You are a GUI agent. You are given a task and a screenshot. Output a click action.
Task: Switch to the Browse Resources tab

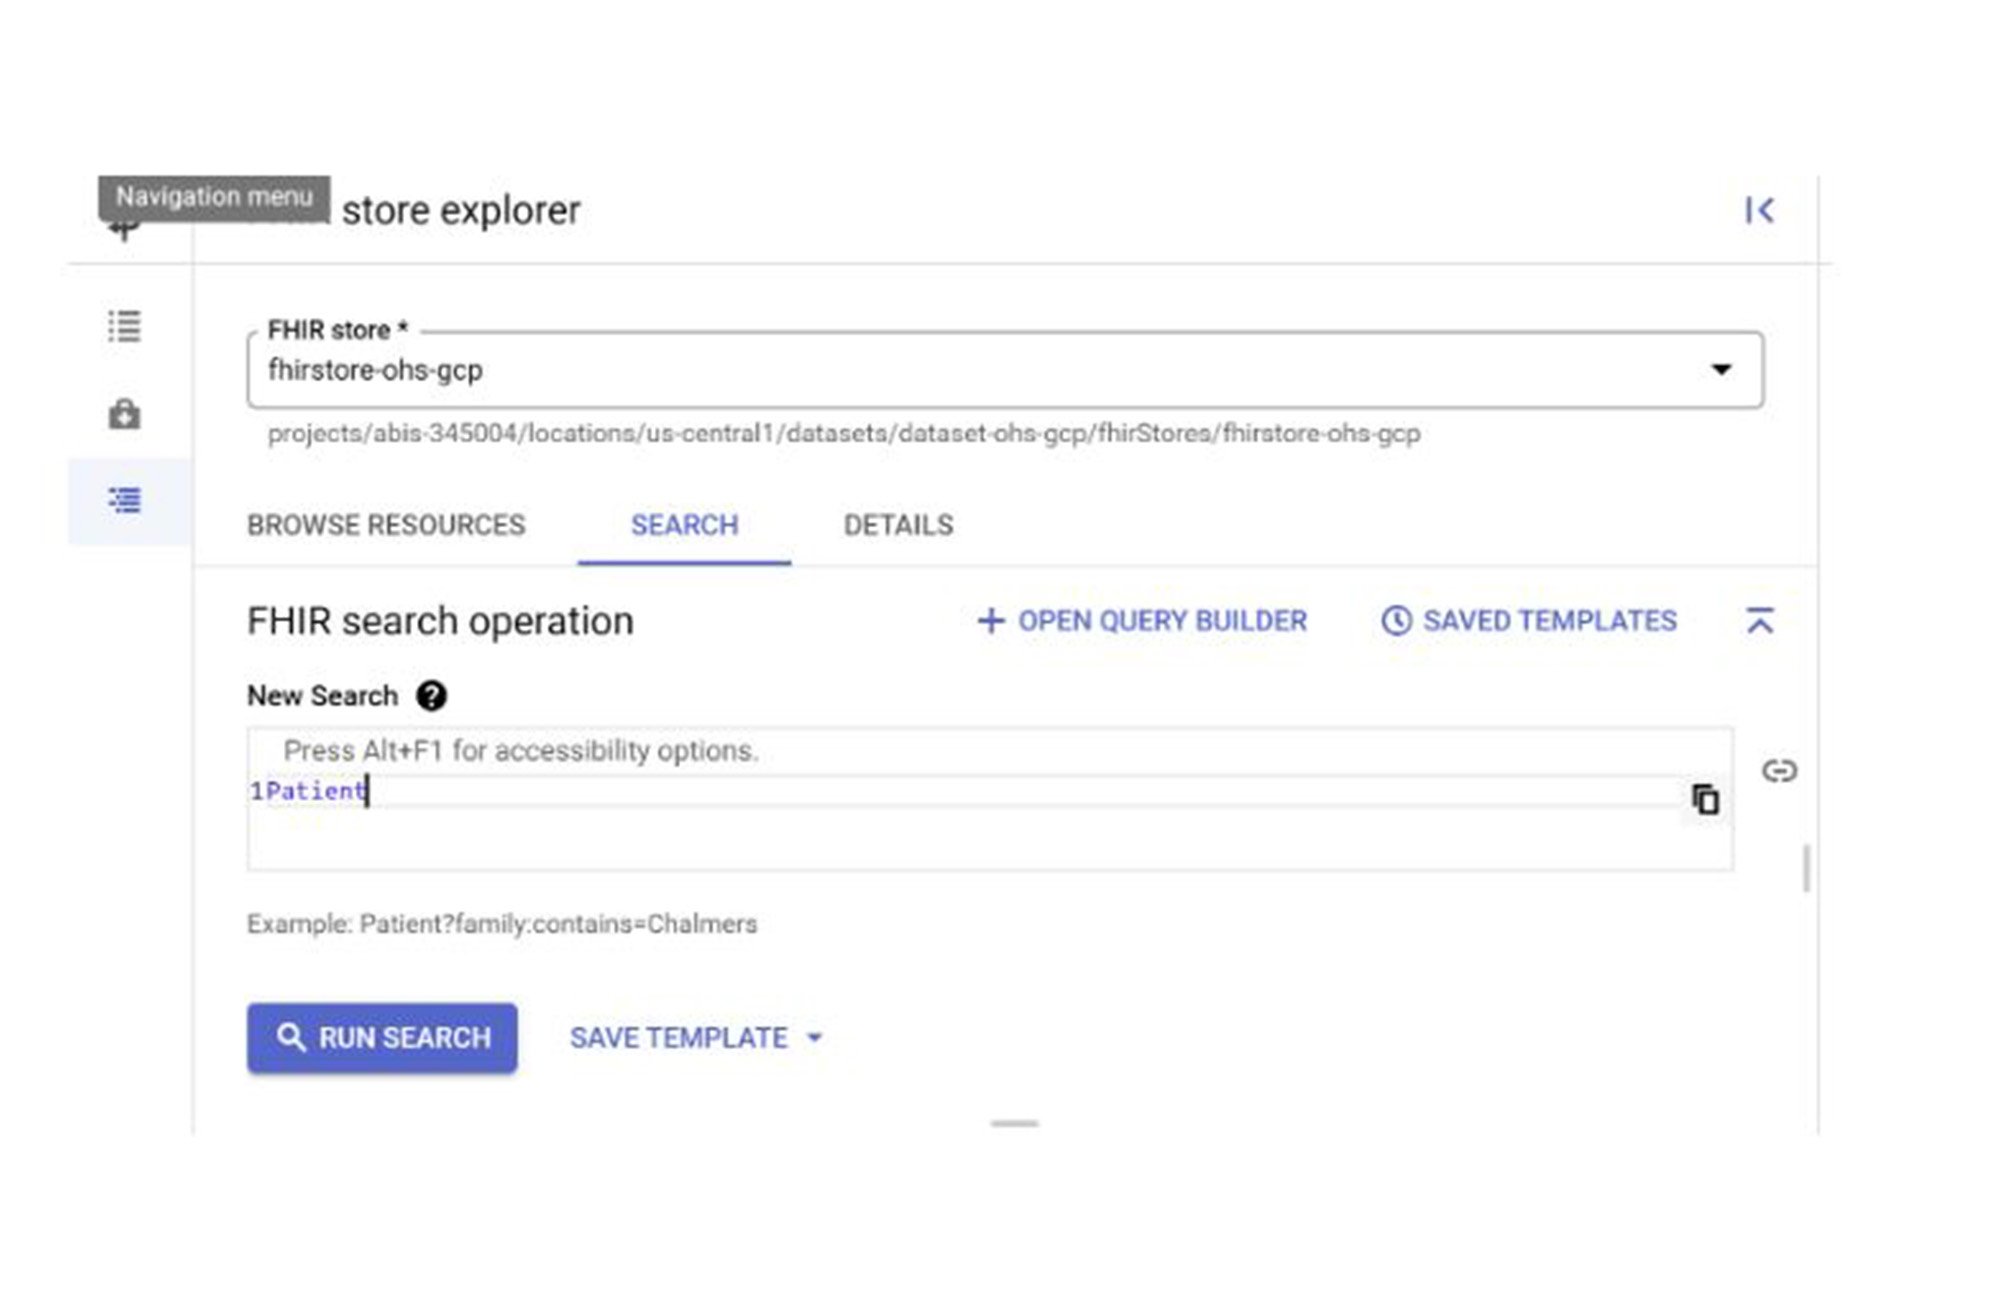tap(386, 525)
